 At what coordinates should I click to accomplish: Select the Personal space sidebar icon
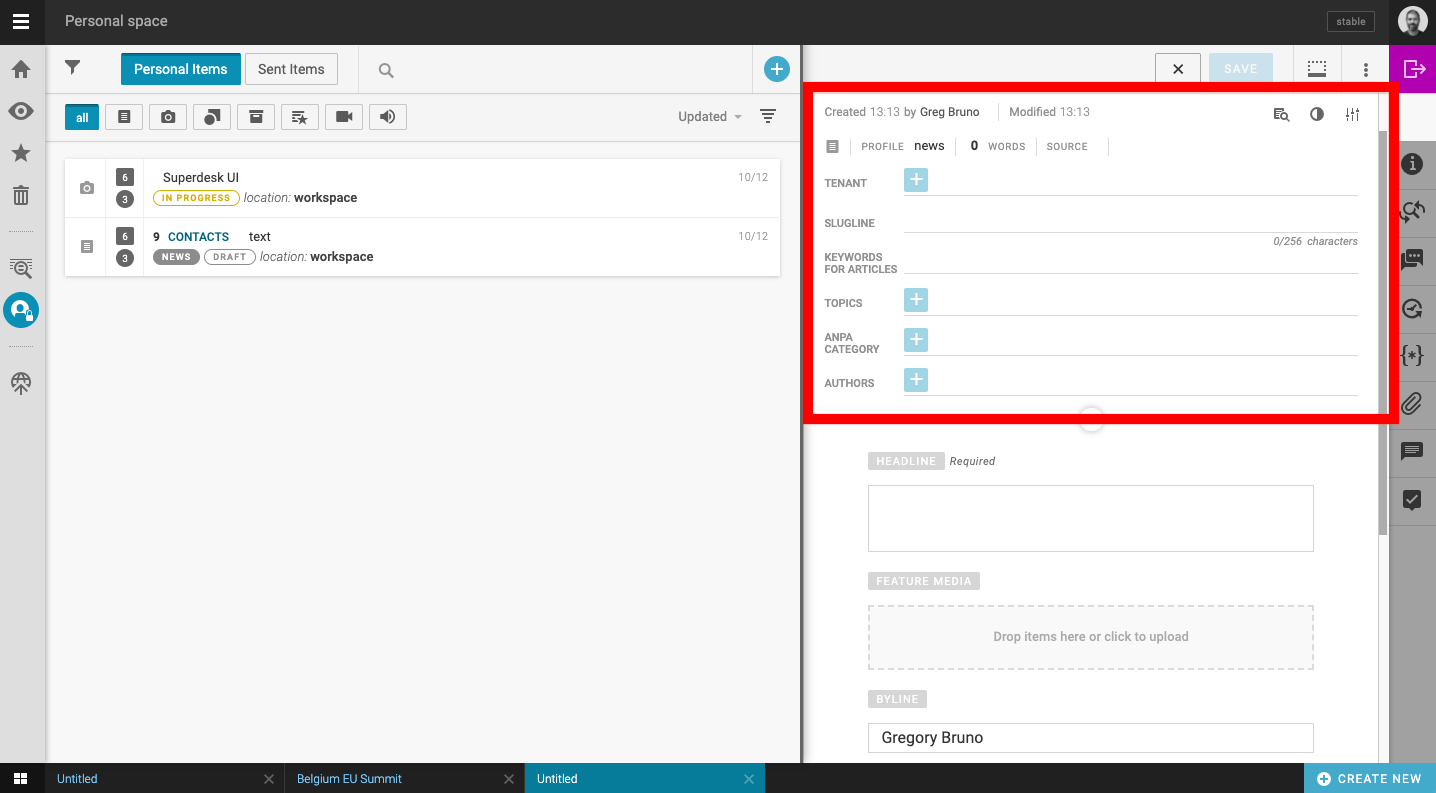click(21, 310)
